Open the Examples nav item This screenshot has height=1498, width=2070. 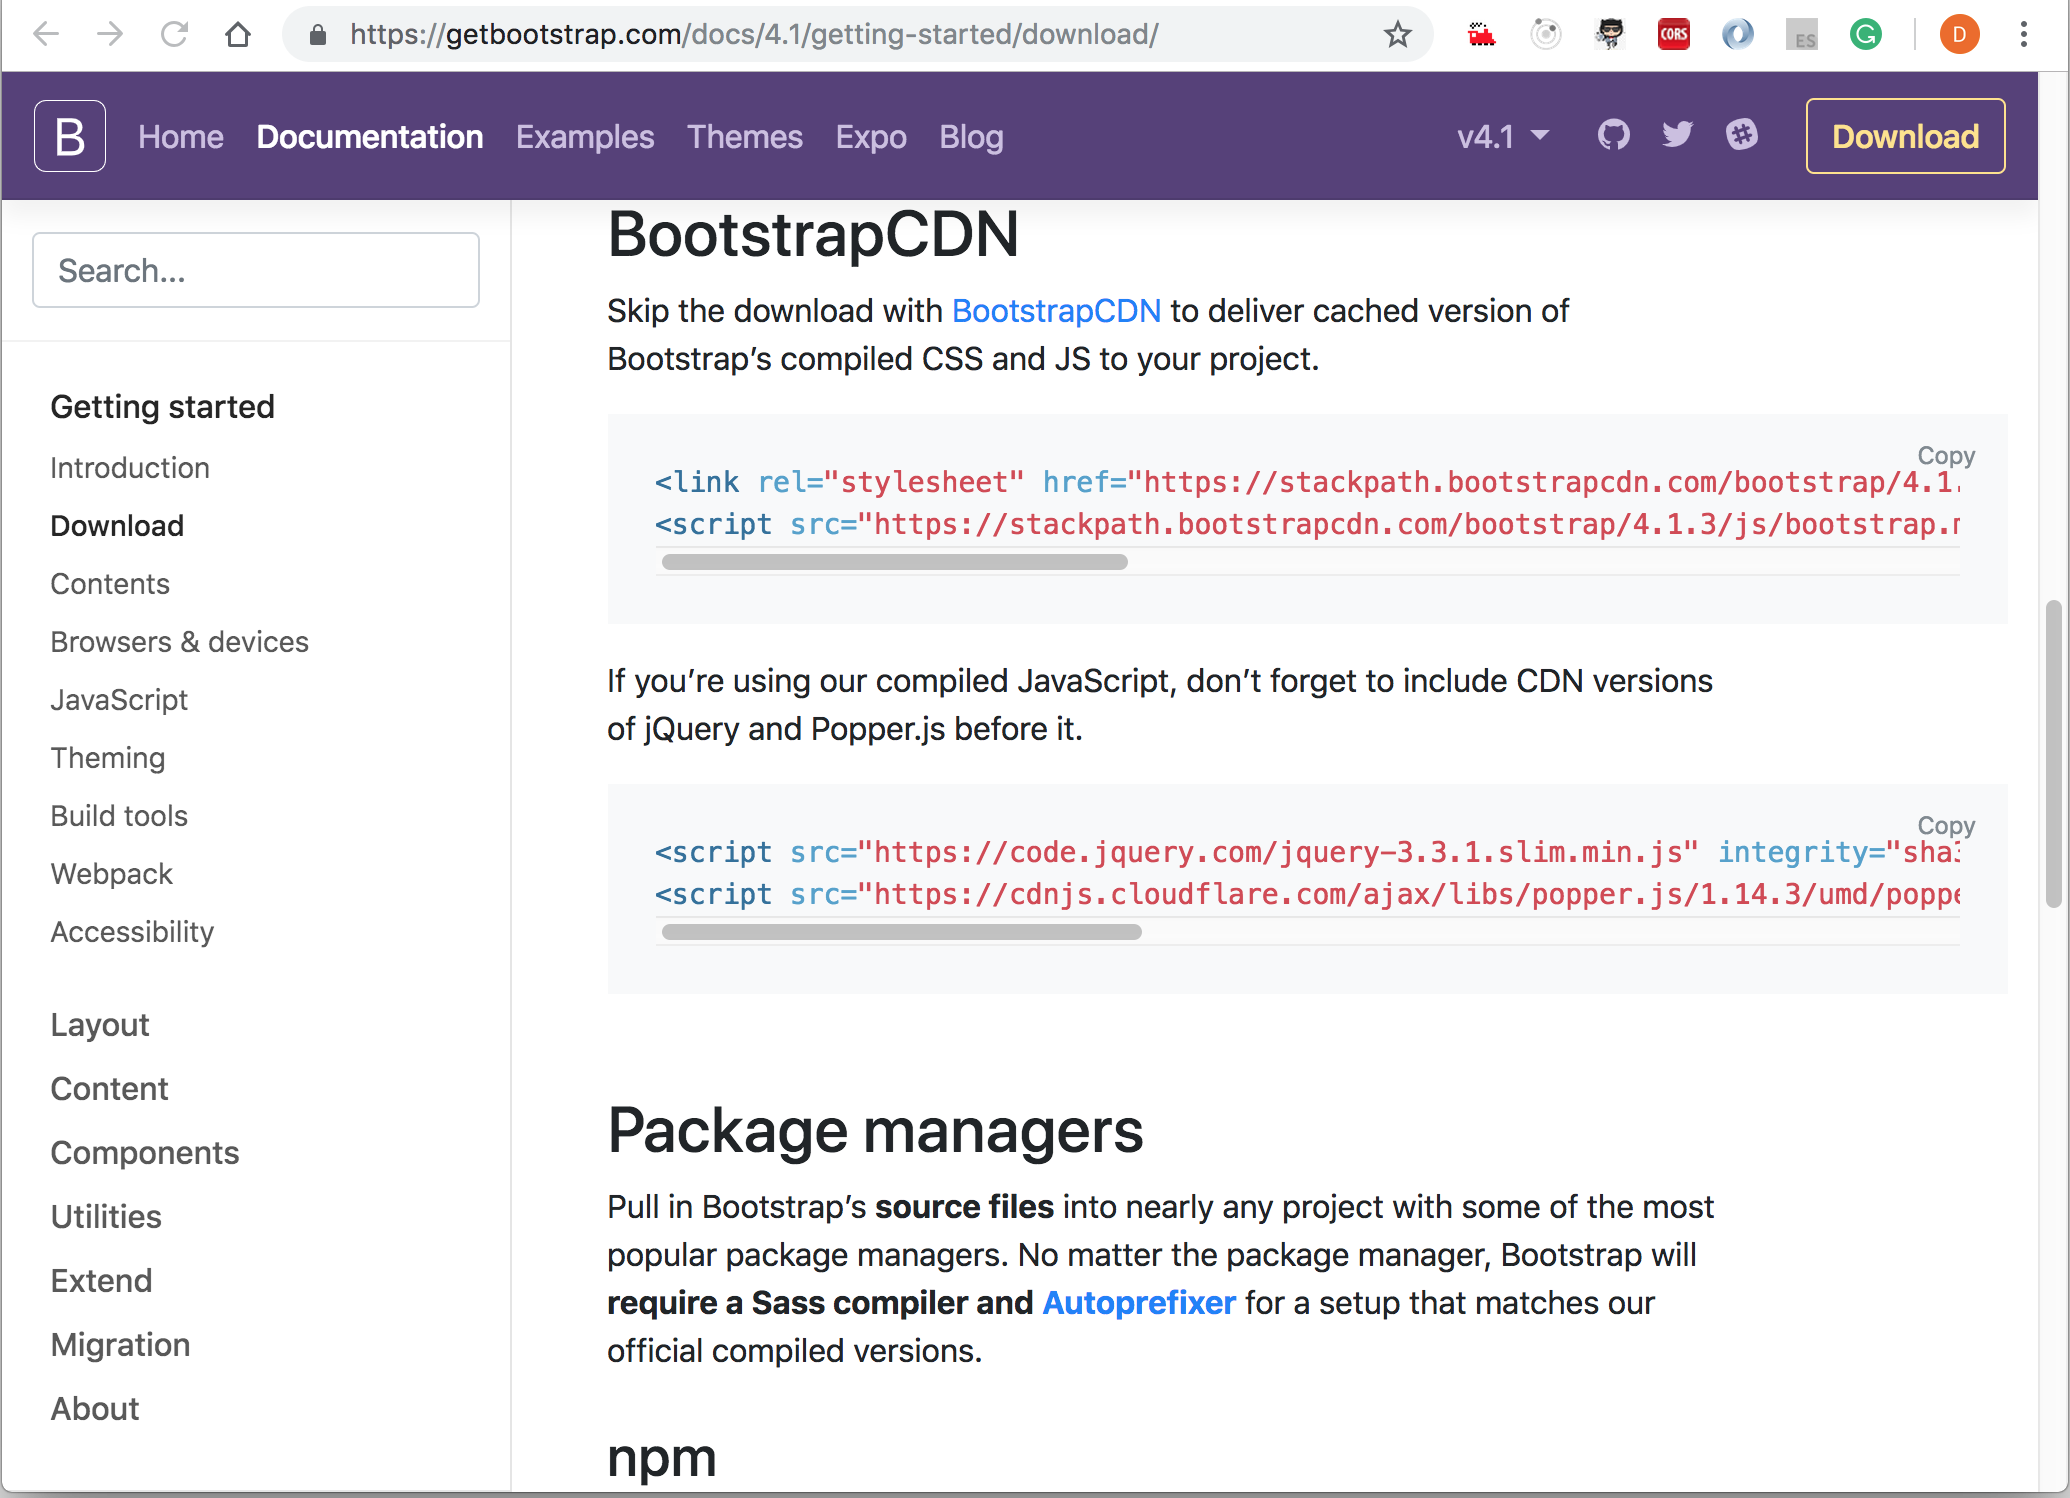(x=585, y=137)
